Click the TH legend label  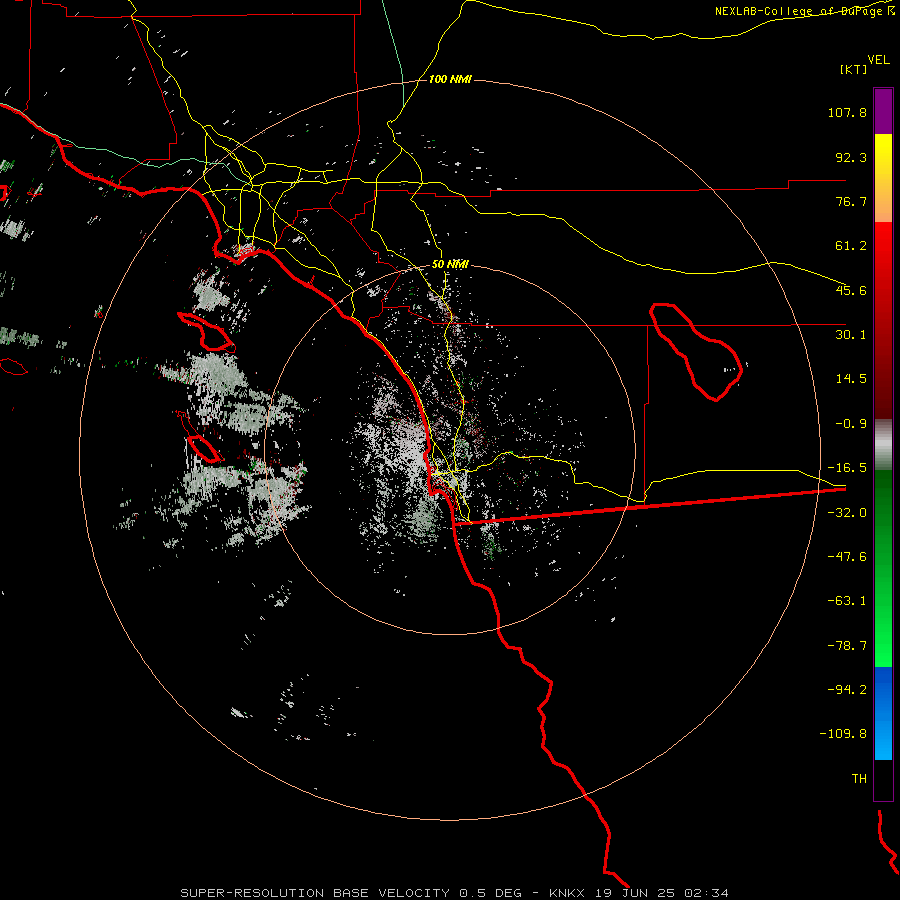tap(859, 778)
